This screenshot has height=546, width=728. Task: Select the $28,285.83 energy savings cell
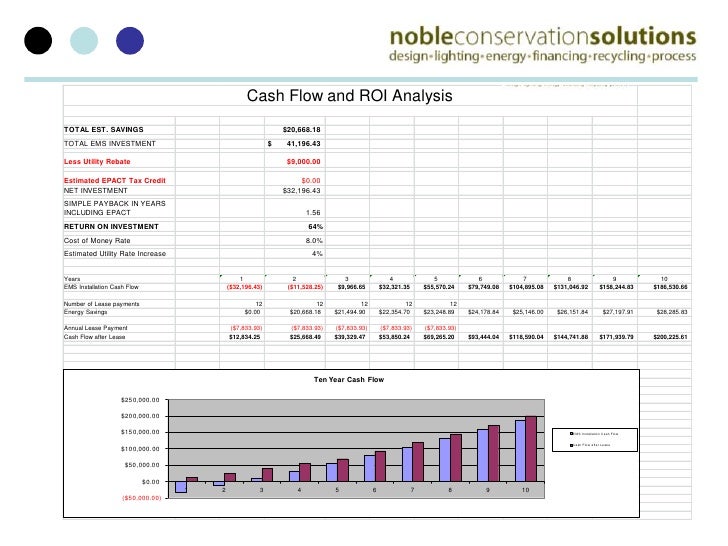point(672,312)
